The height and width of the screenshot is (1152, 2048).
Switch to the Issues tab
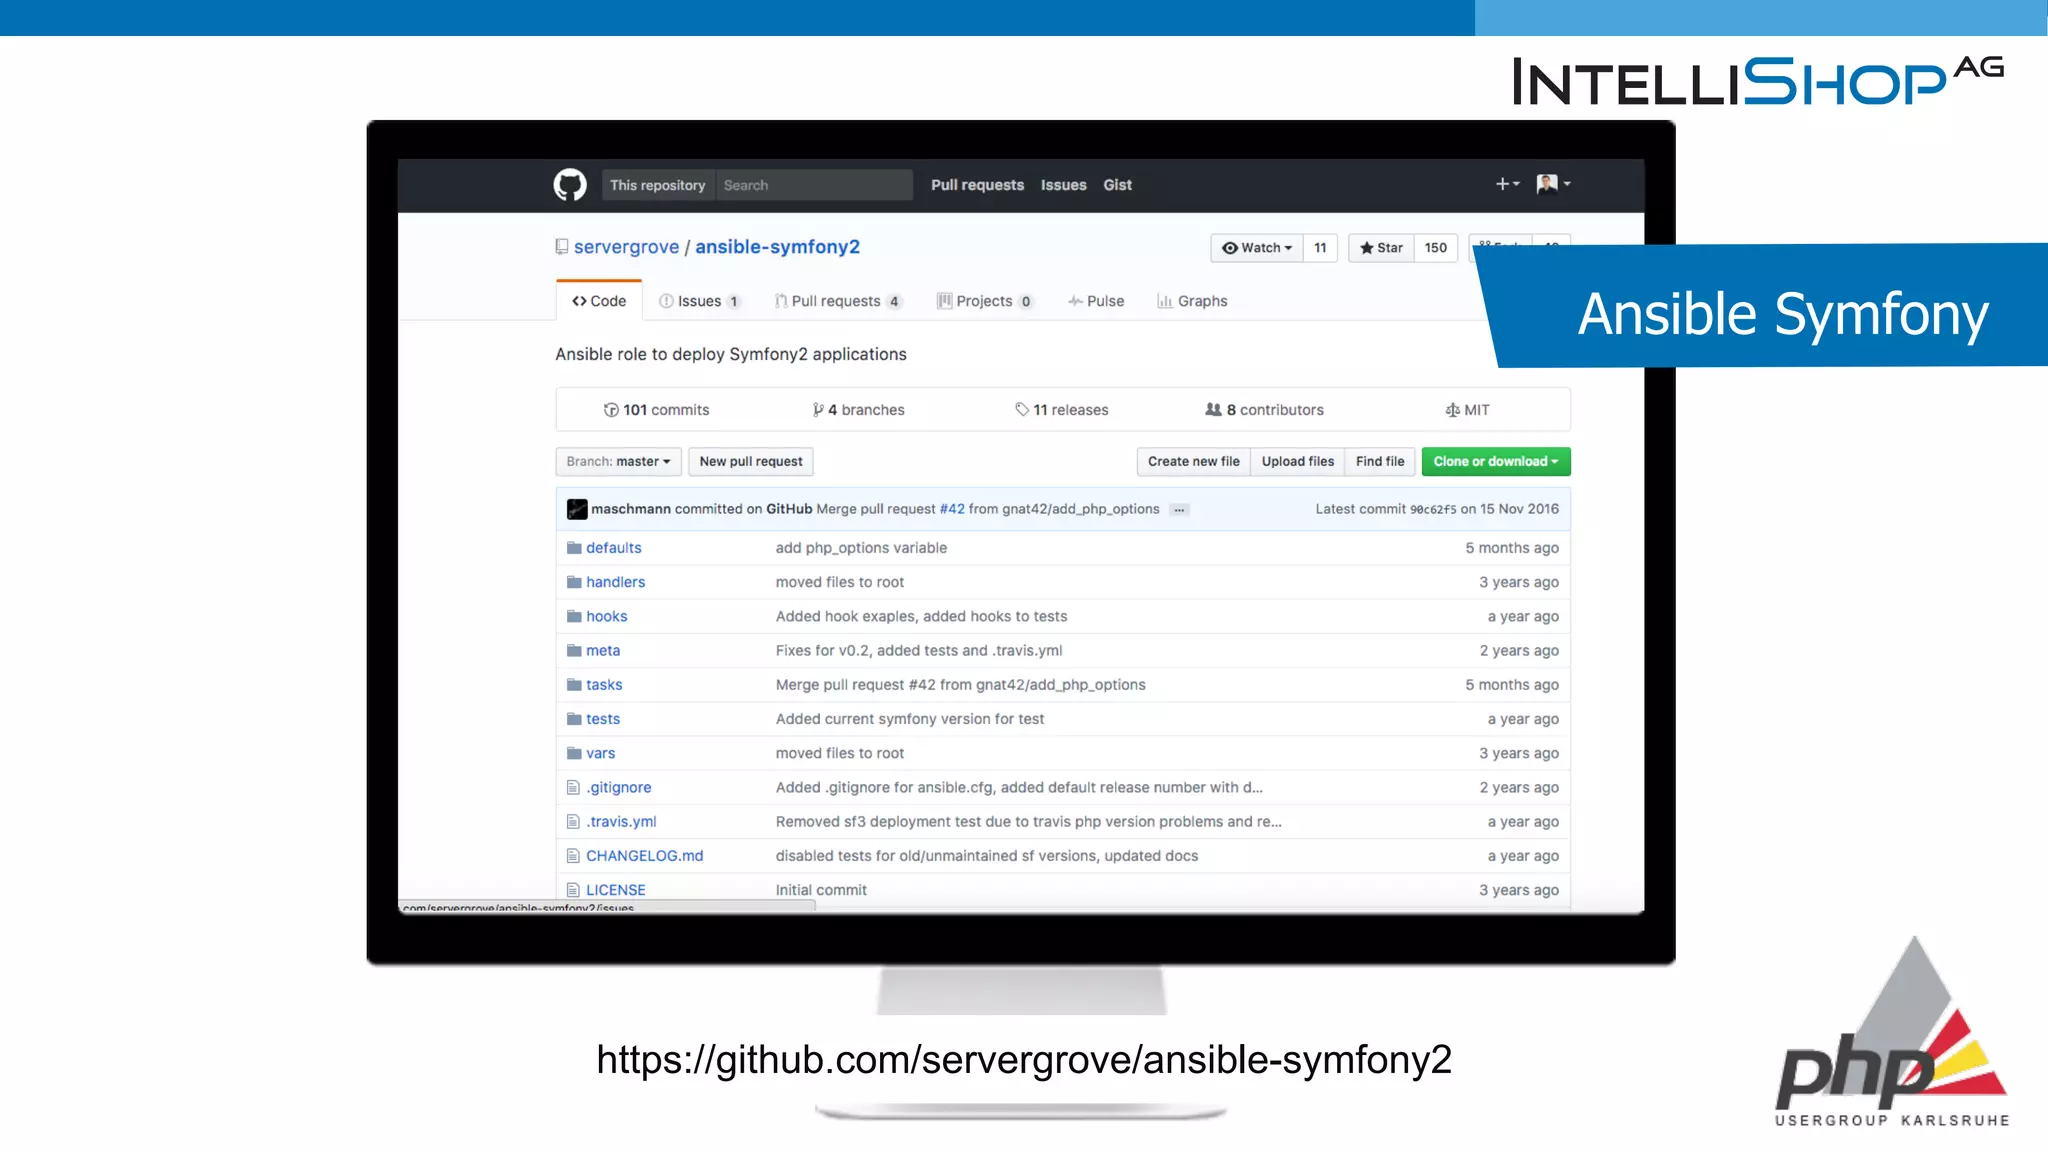[x=699, y=301]
